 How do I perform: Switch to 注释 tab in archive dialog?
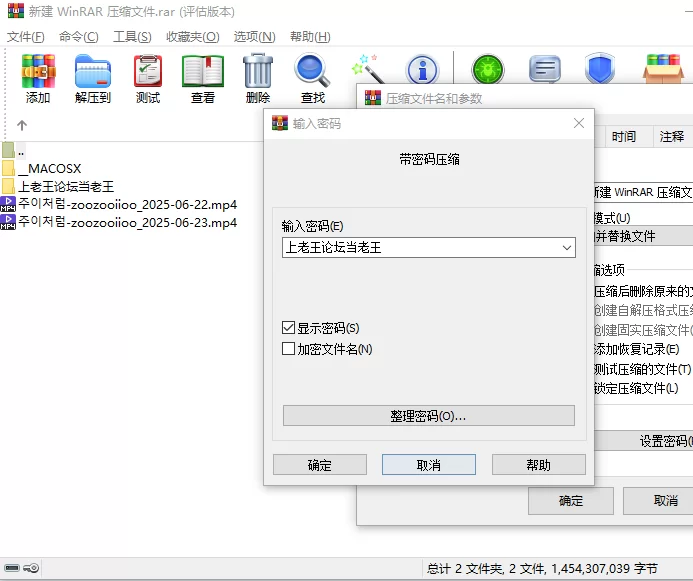click(671, 137)
